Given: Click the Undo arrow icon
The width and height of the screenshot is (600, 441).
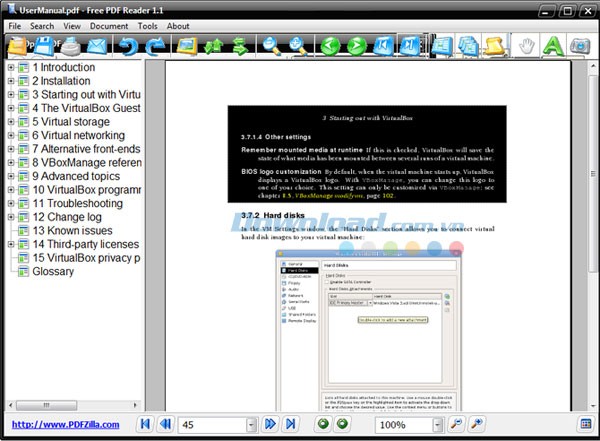Looking at the screenshot, I should [128, 46].
